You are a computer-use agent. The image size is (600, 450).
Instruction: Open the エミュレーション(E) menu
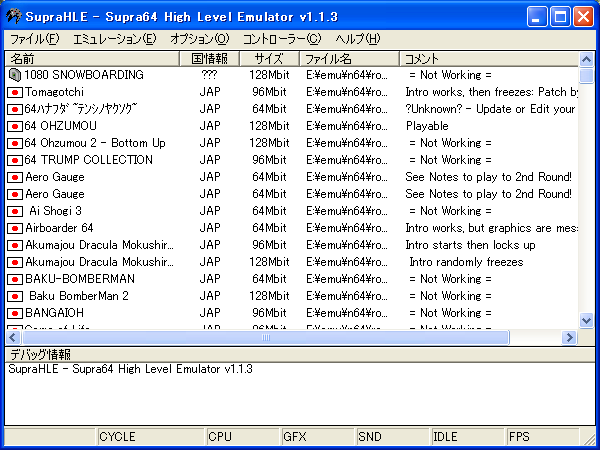coord(115,39)
